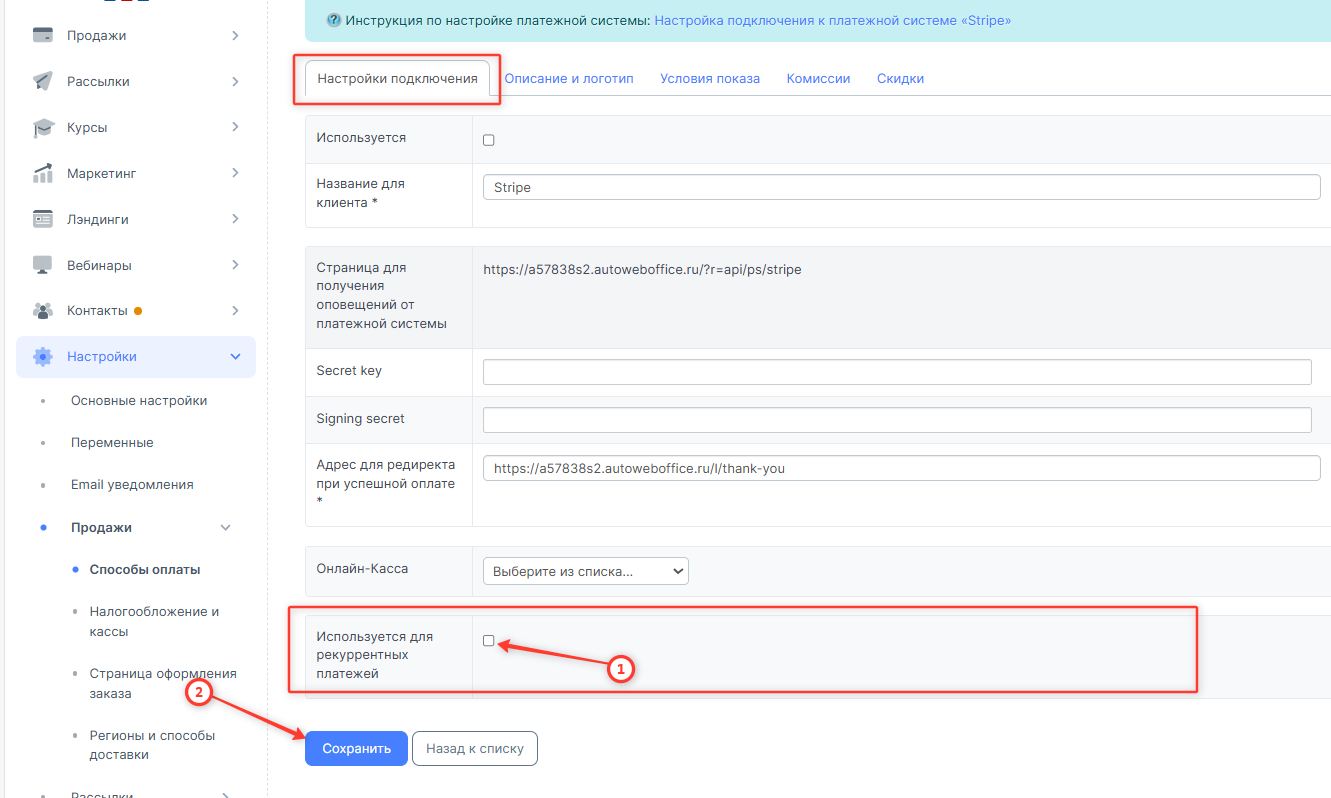Image resolution: width=1331 pixels, height=798 pixels.
Task: Switch to the Описание и логотип tab
Action: pyautogui.click(x=568, y=78)
